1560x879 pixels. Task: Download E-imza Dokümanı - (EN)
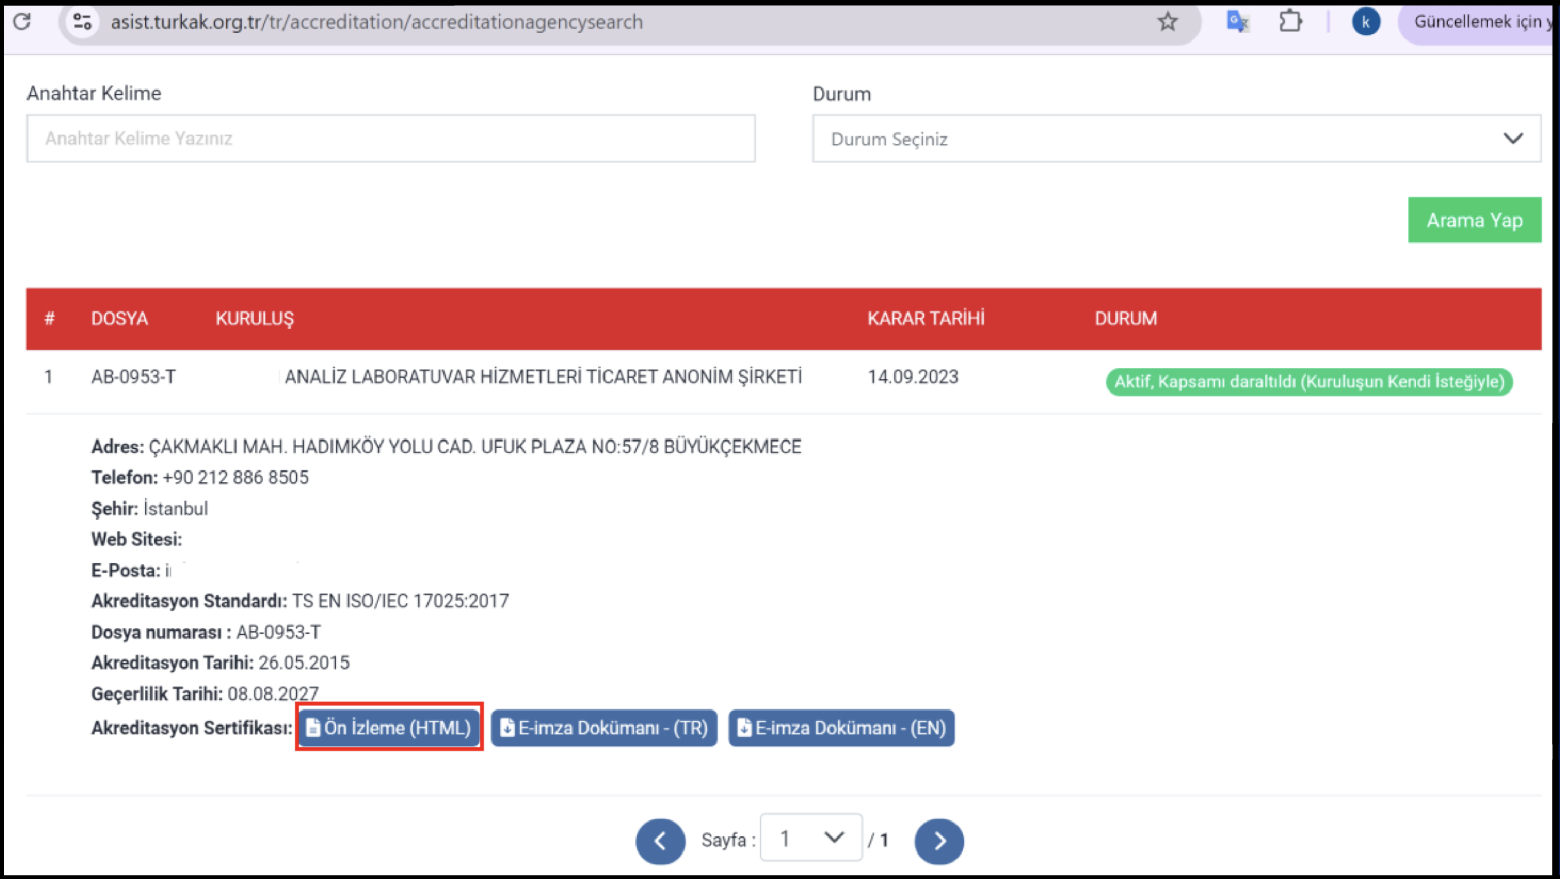pos(842,727)
